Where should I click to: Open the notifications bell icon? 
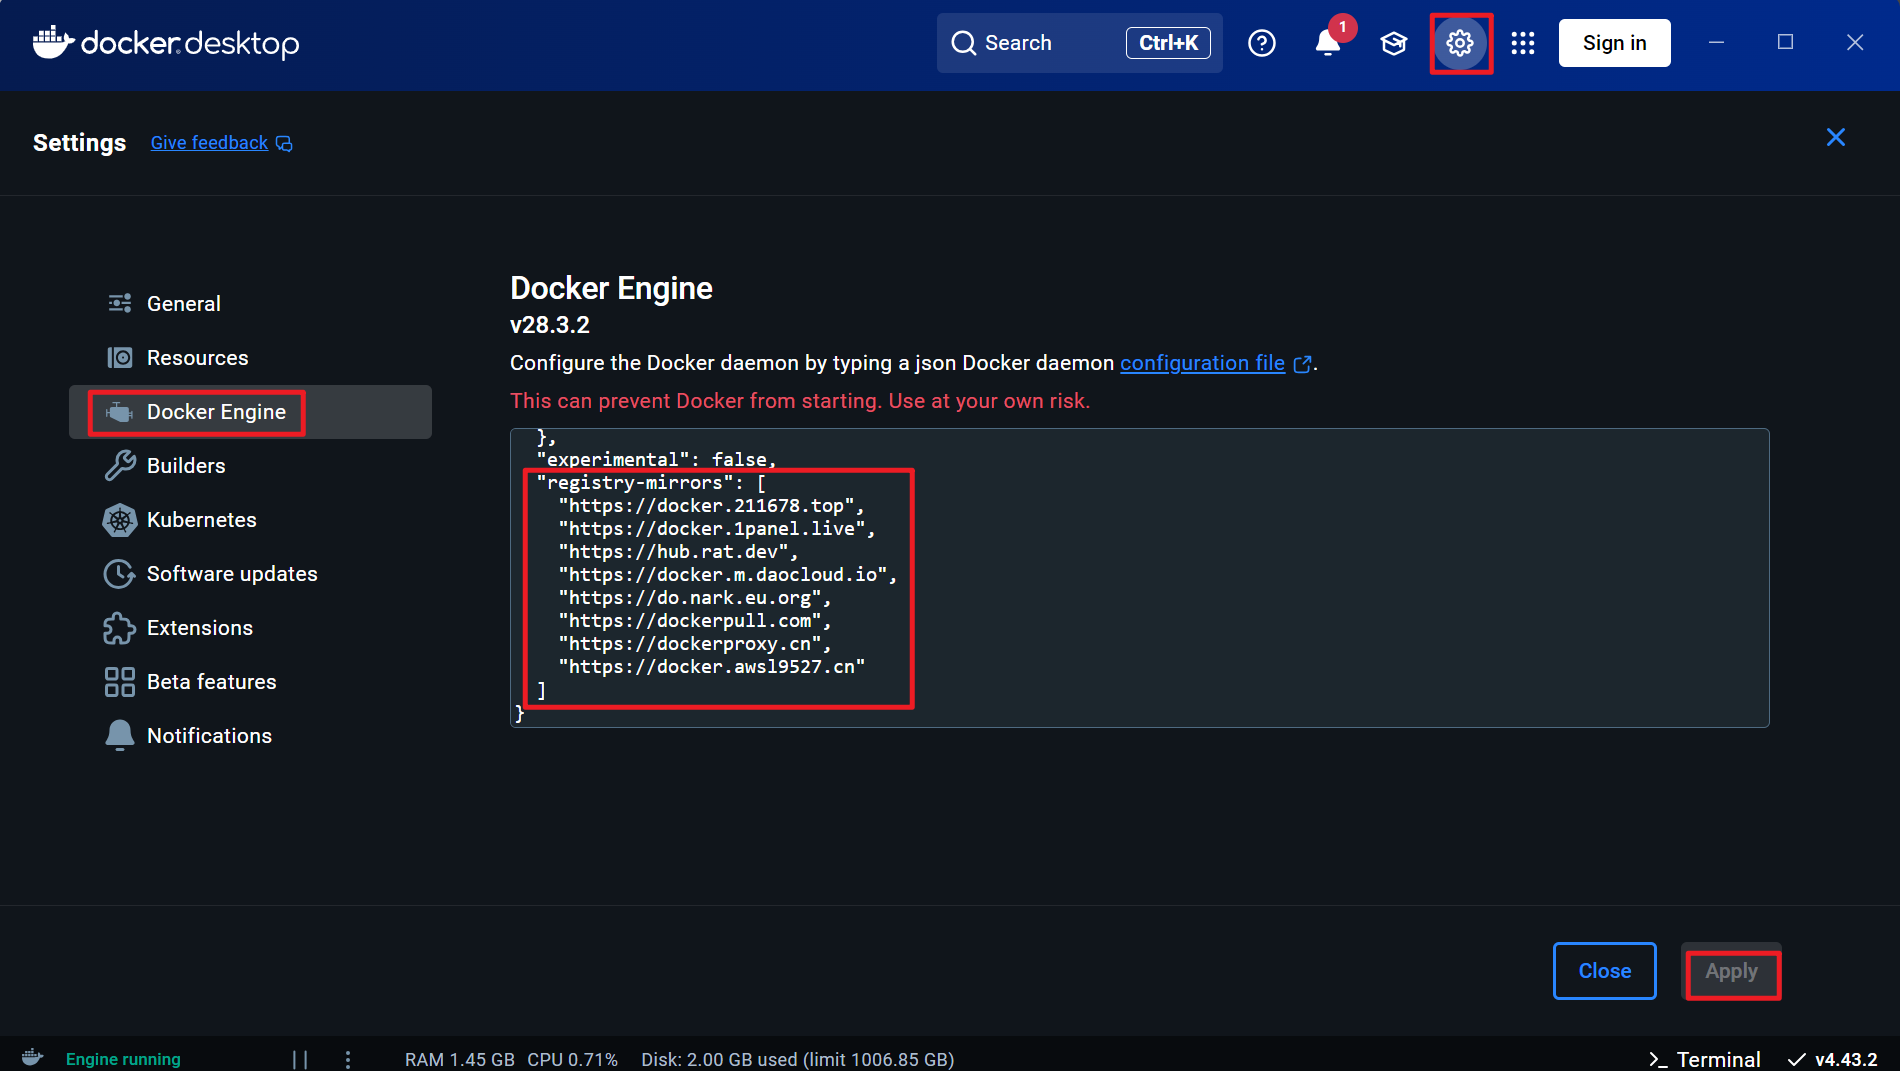[x=1327, y=43]
